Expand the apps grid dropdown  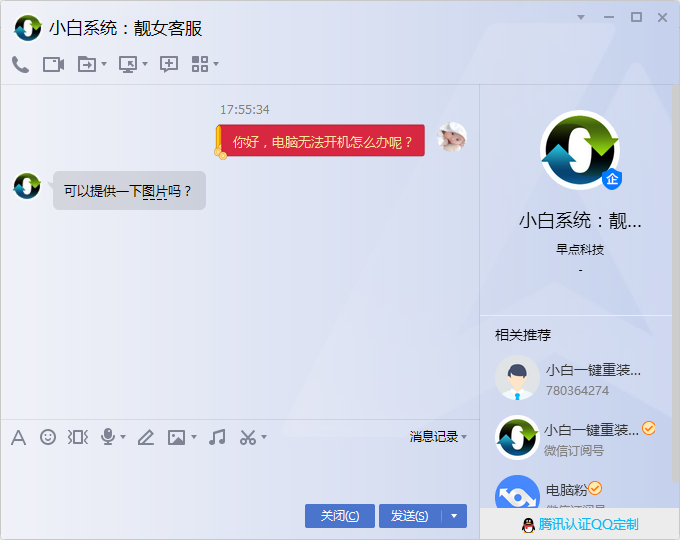coord(216,64)
